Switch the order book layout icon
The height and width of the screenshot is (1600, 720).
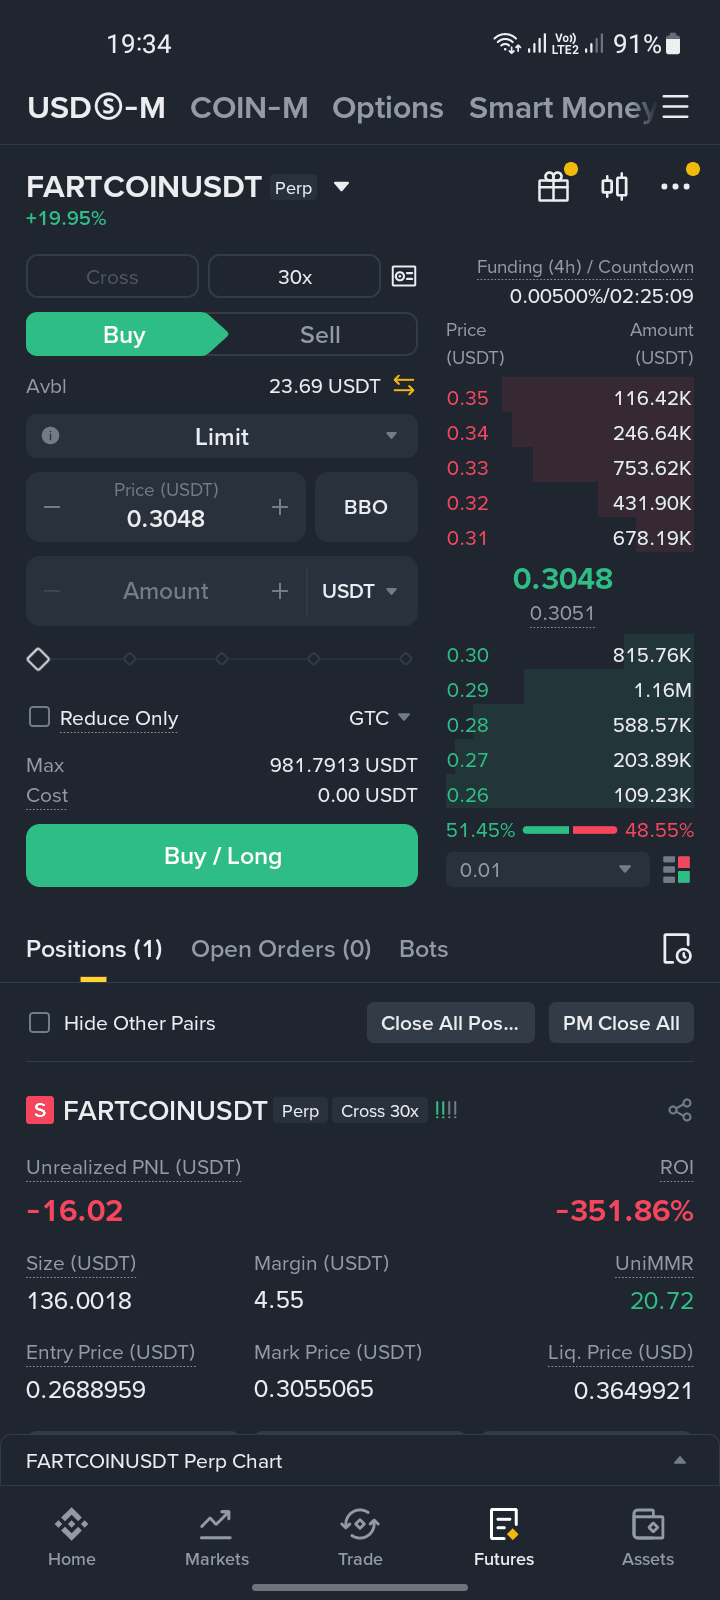[677, 870]
